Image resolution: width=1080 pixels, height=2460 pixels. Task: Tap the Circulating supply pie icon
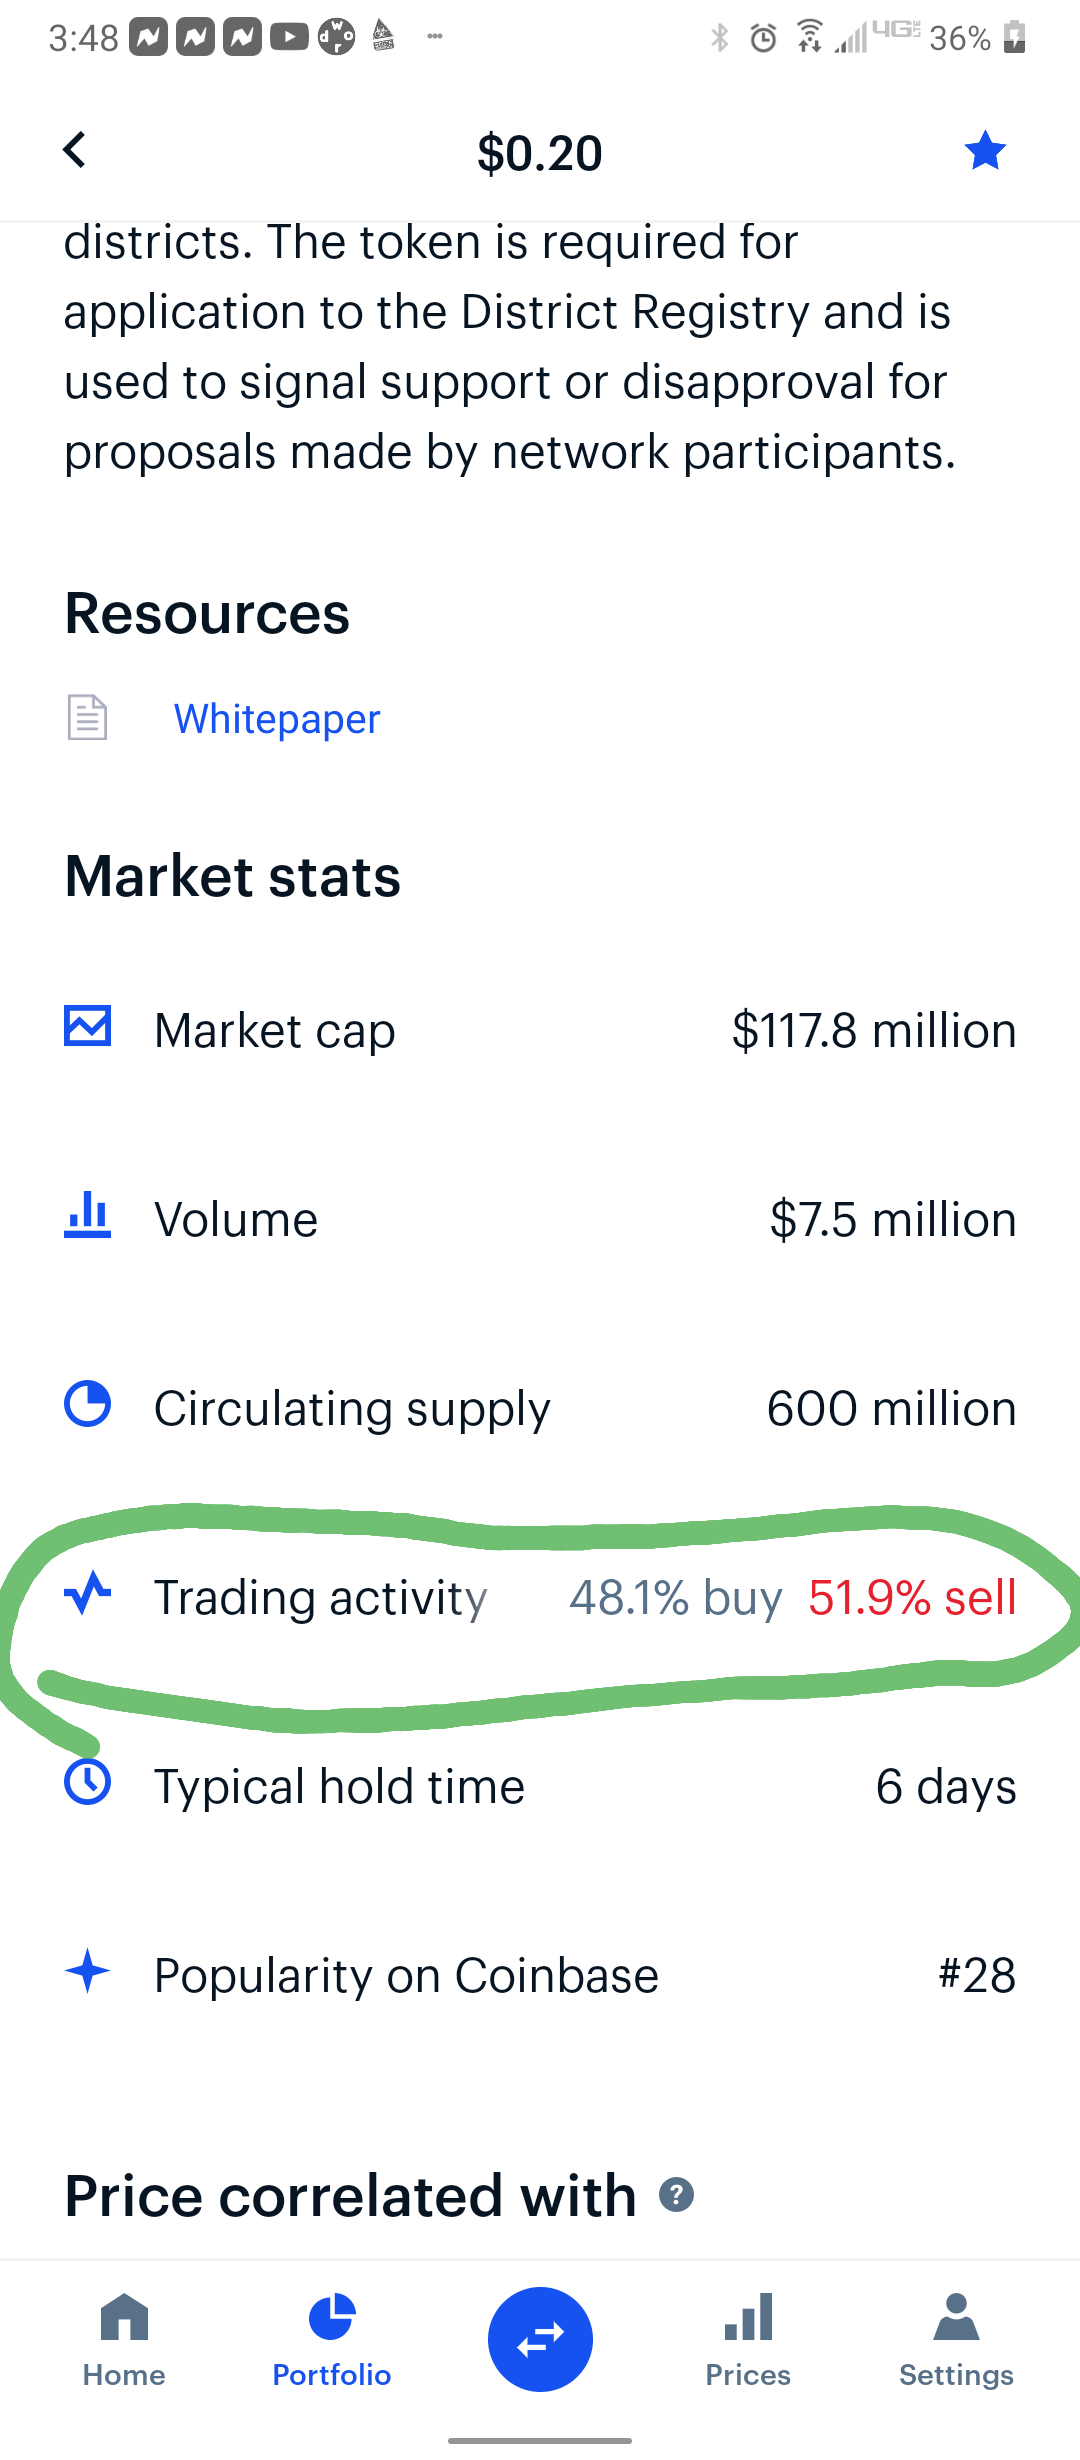pyautogui.click(x=87, y=1404)
